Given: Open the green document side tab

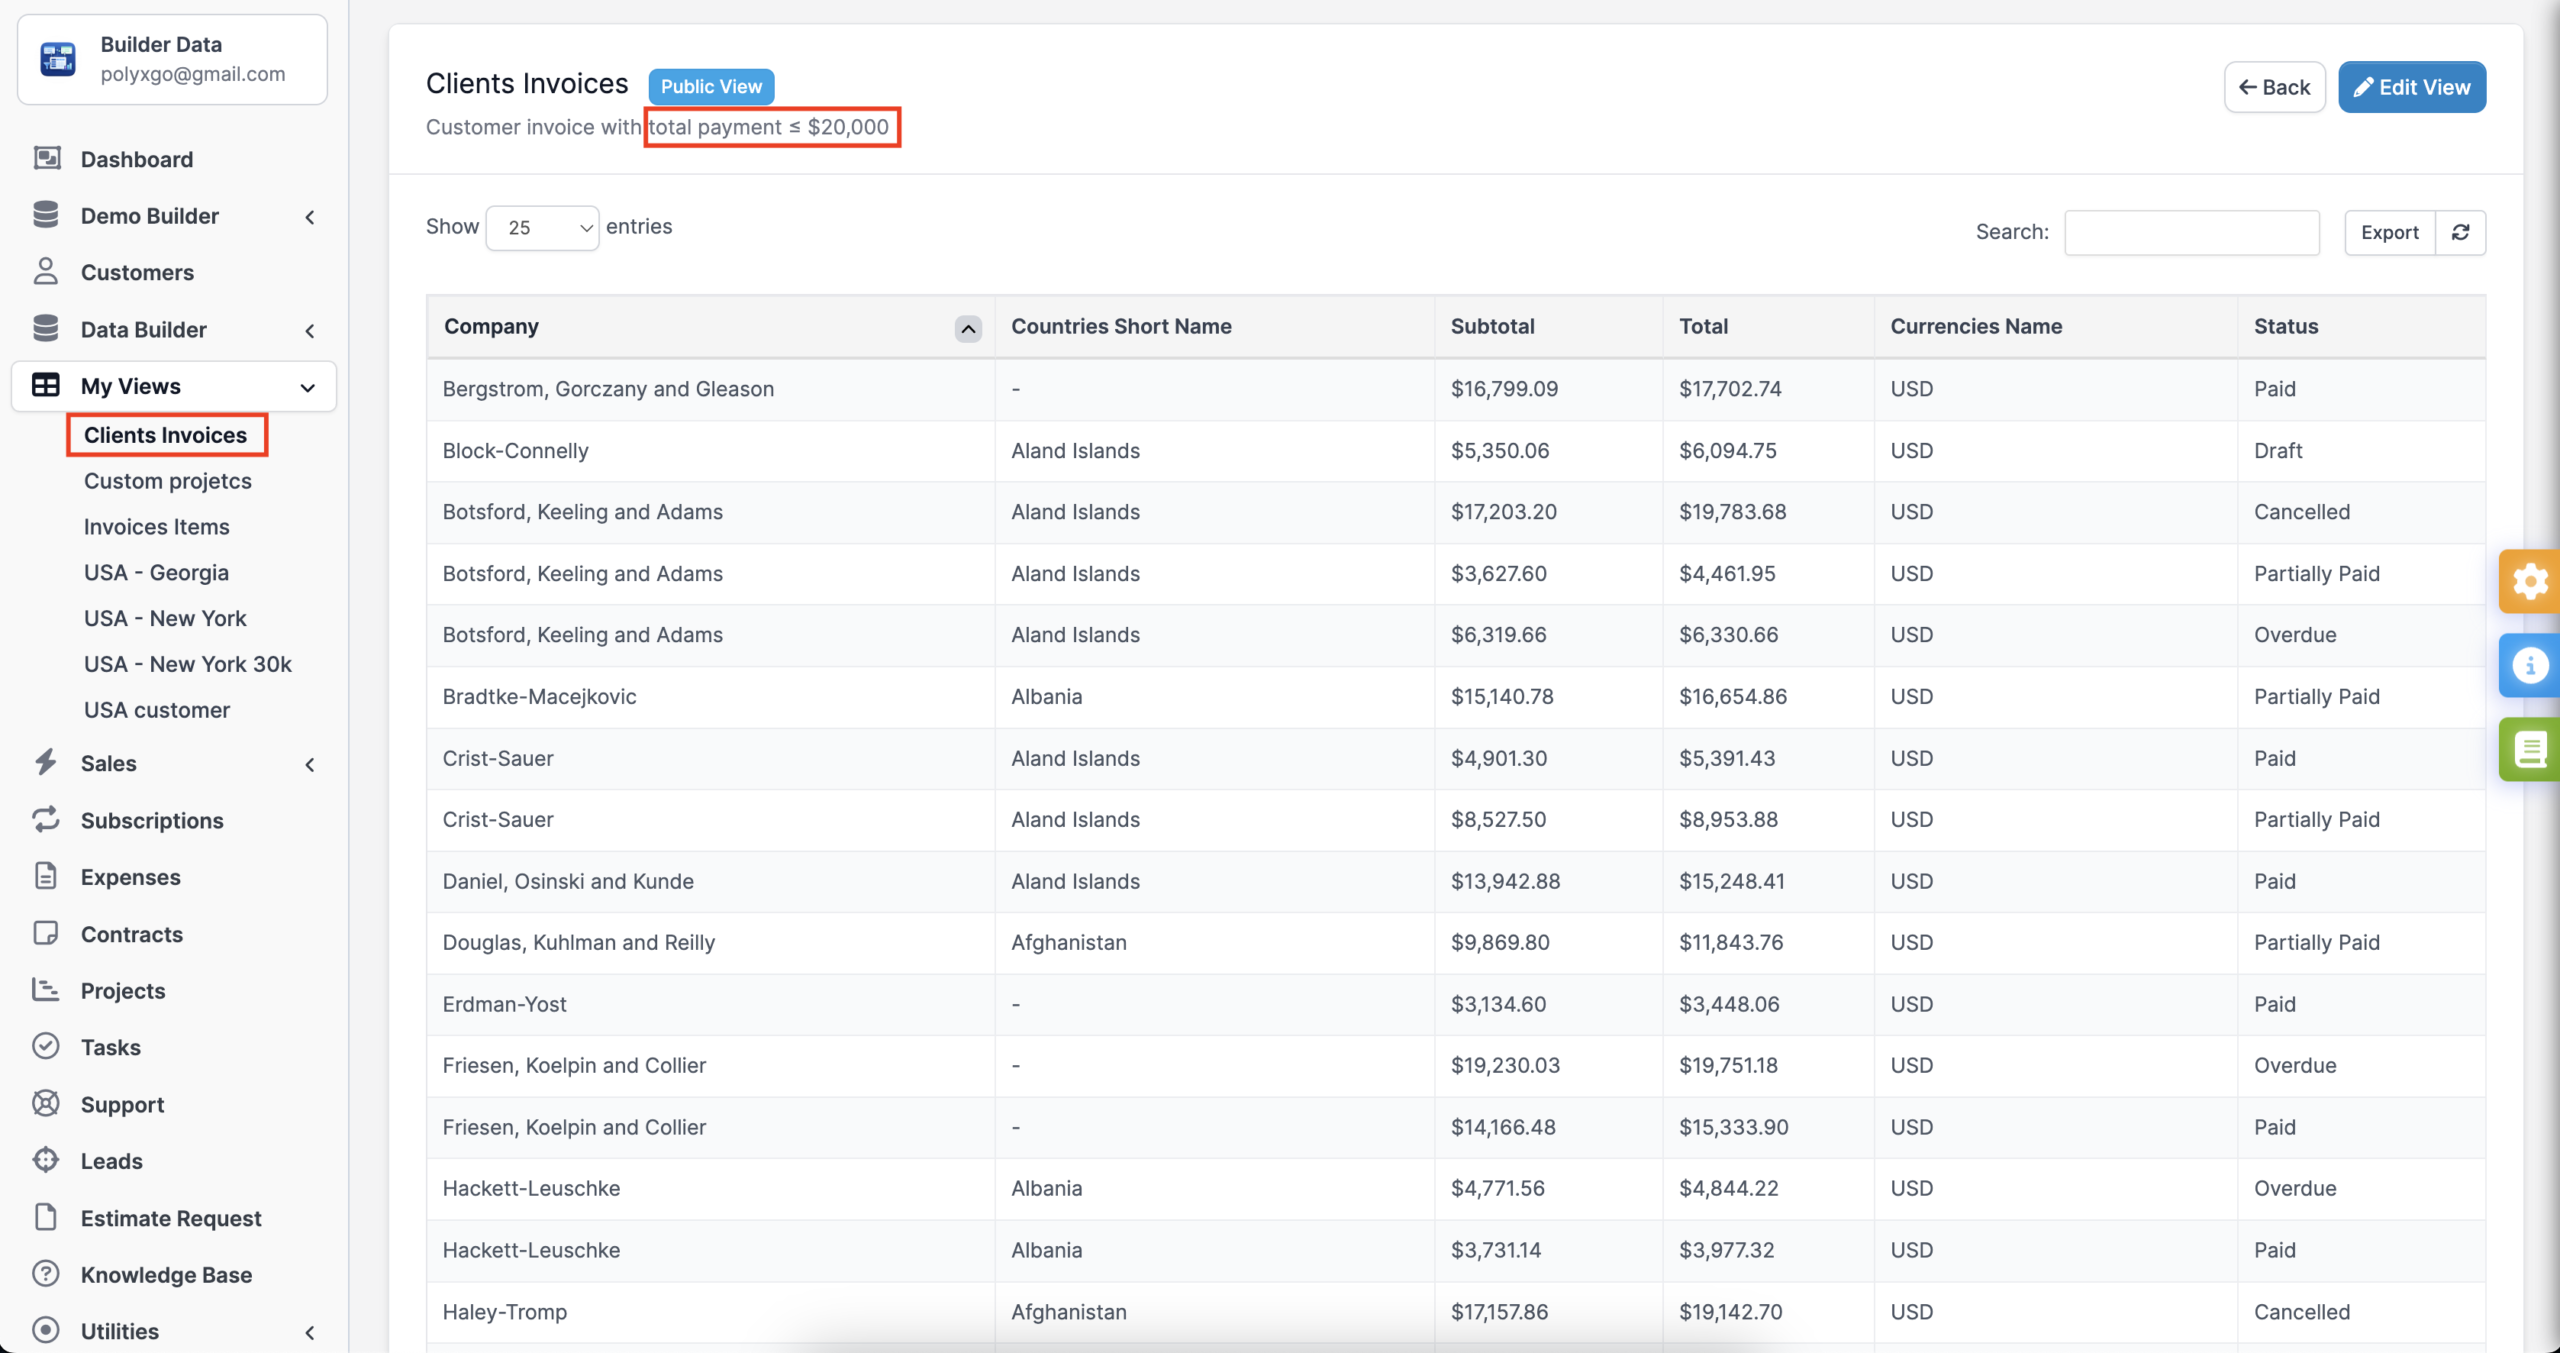Looking at the screenshot, I should tap(2529, 749).
